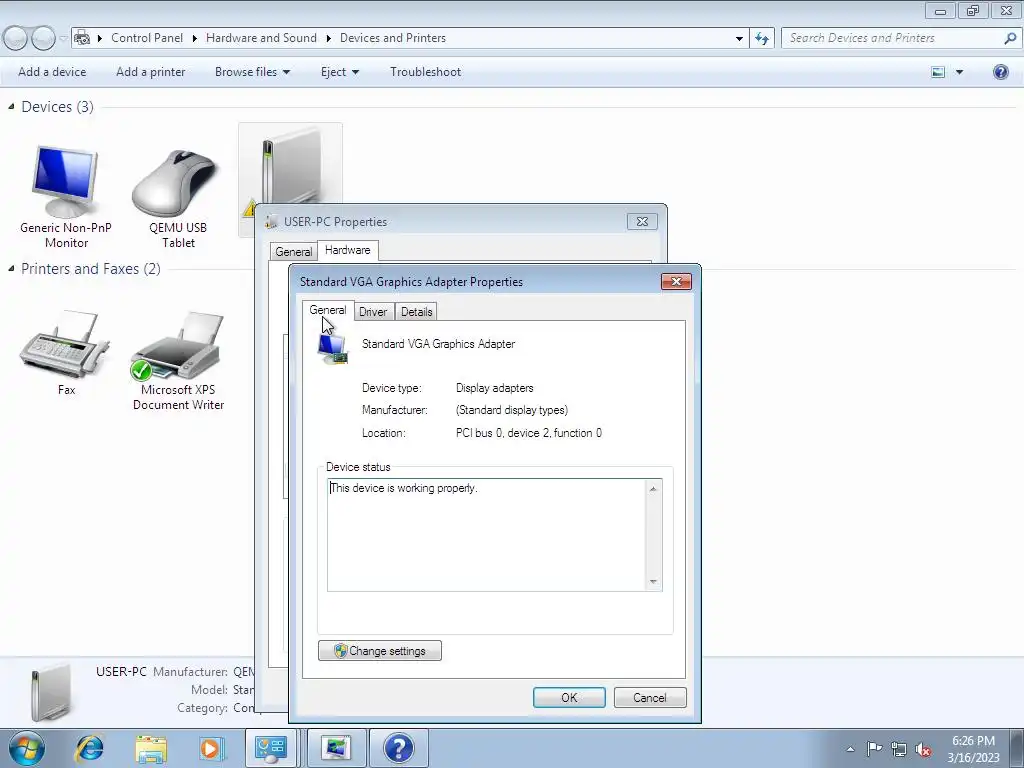
Task: Open the Browse files dropdown
Action: pyautogui.click(x=252, y=72)
